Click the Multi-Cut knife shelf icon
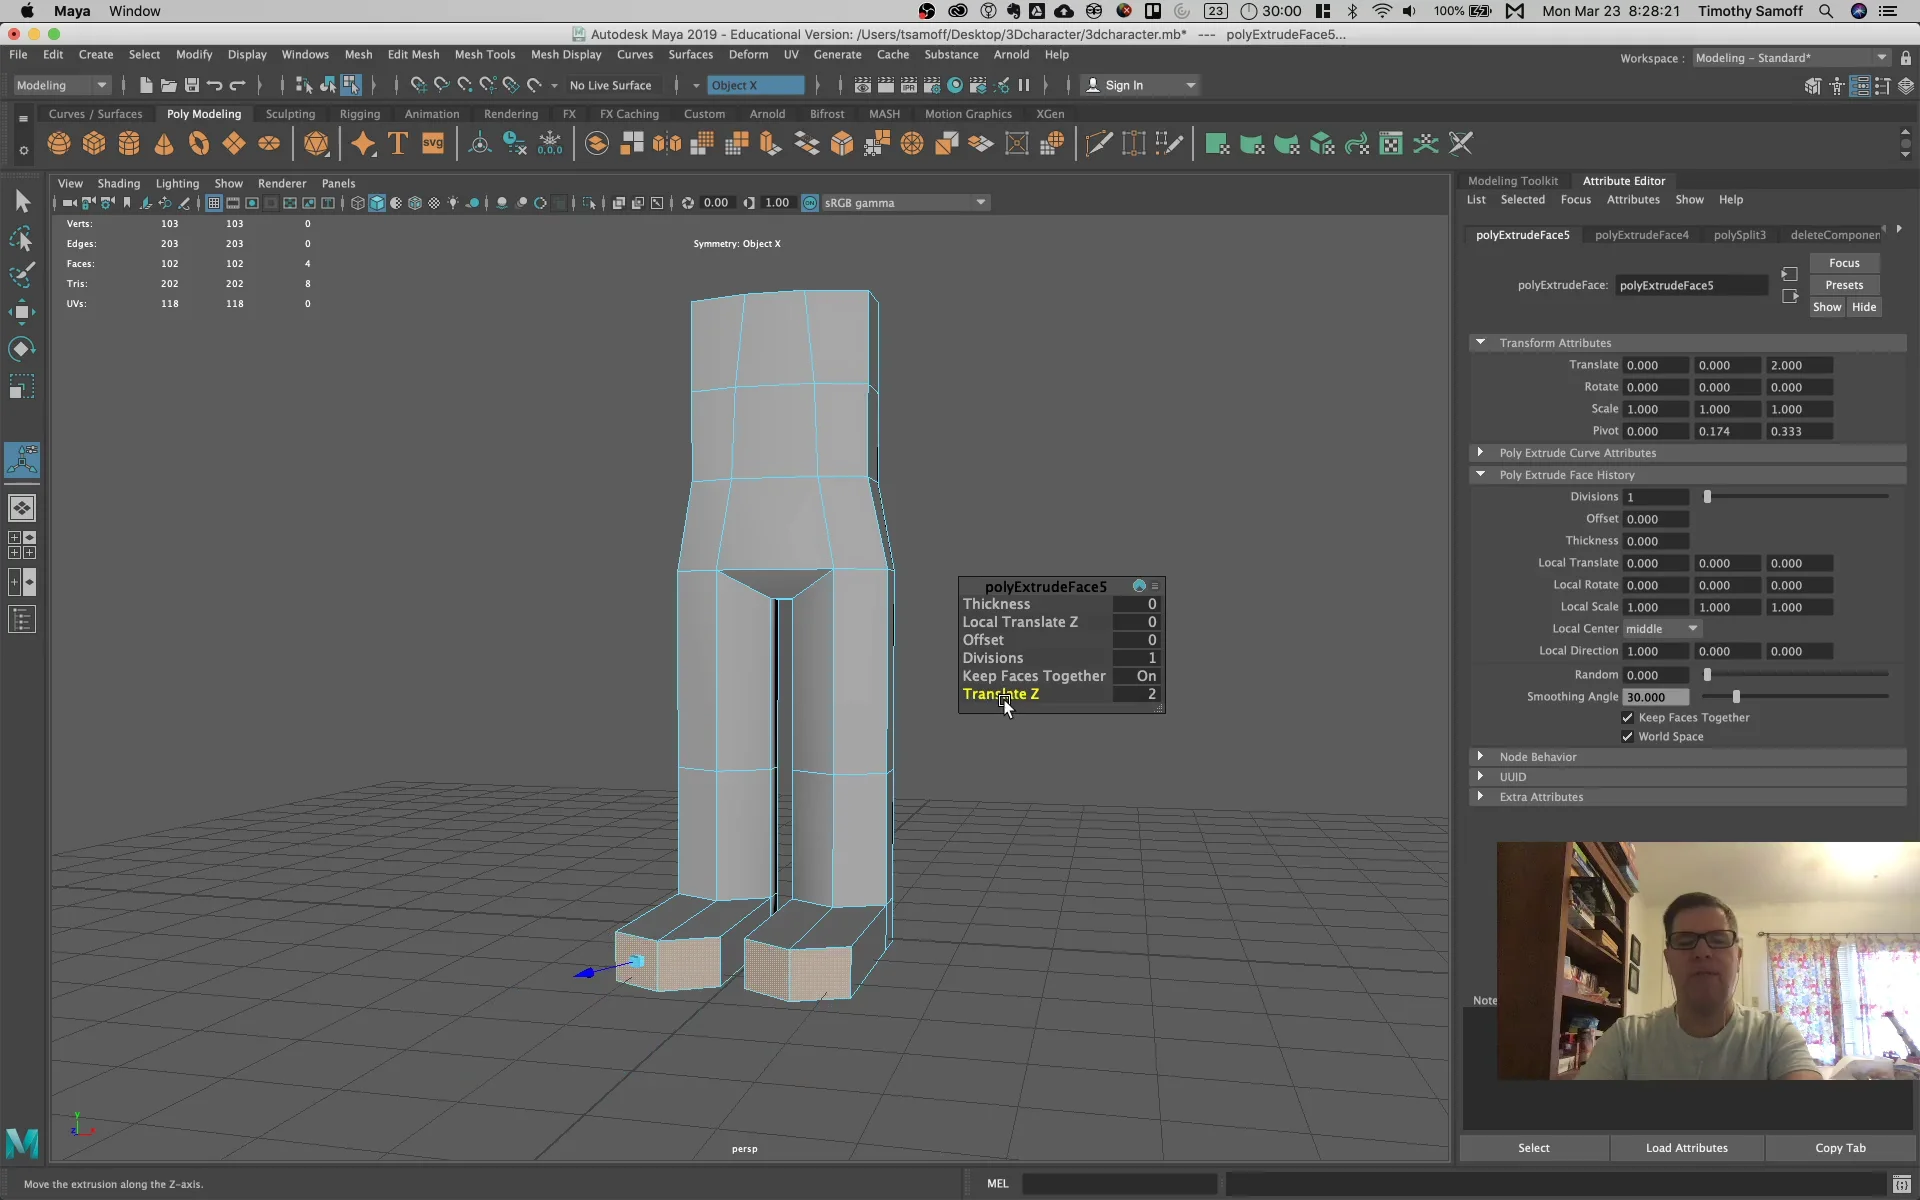 click(1098, 144)
